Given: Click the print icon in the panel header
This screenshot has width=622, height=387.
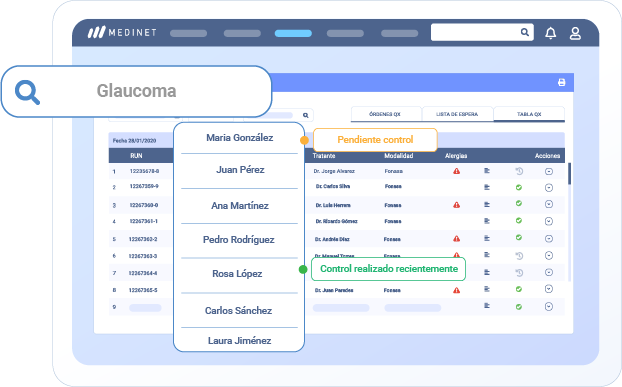Looking at the screenshot, I should tap(561, 82).
